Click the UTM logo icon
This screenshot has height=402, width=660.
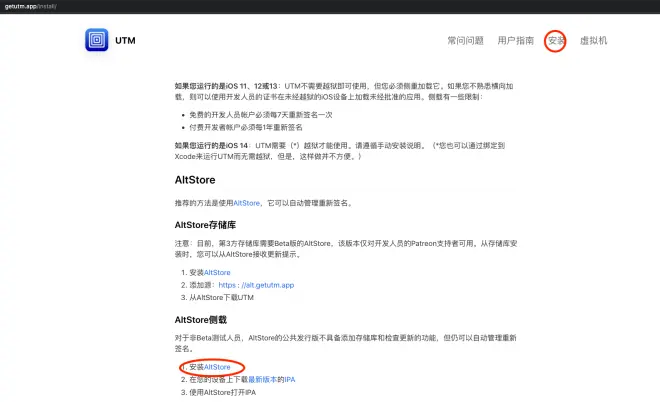coord(96,40)
